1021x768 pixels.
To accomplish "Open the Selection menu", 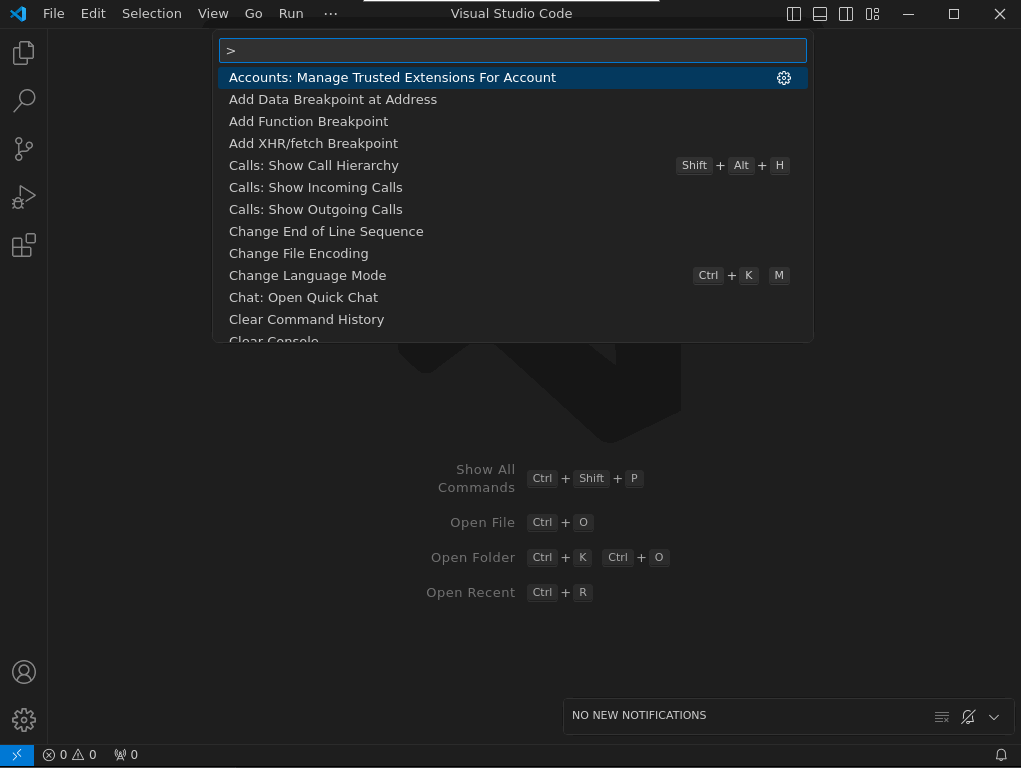I will (152, 14).
